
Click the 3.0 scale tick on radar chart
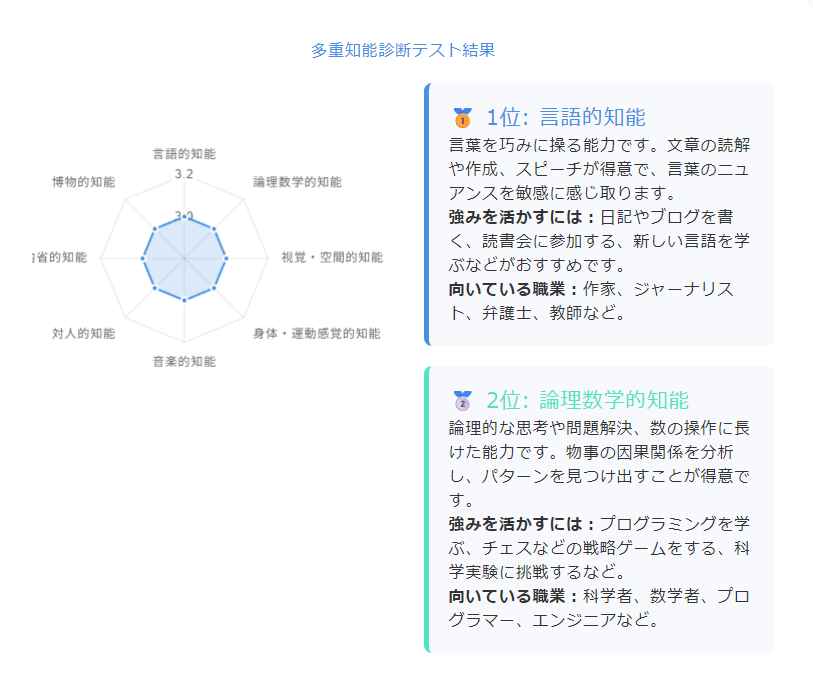184,216
